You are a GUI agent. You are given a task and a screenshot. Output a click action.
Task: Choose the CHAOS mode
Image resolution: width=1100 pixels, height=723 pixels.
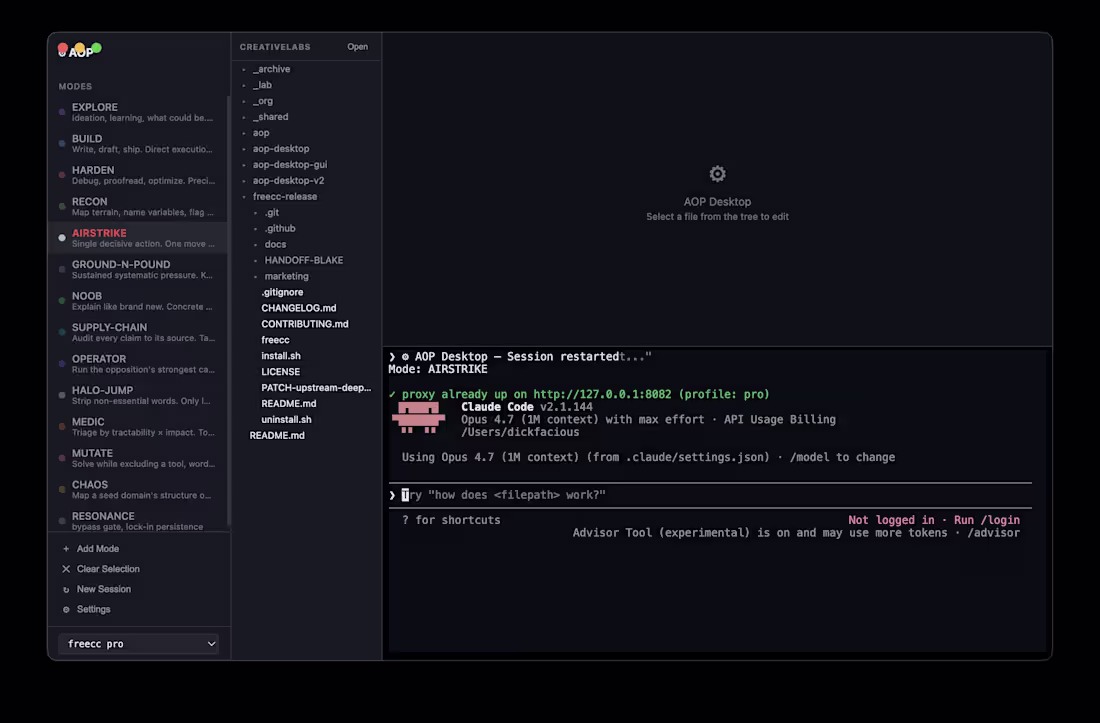(x=138, y=489)
